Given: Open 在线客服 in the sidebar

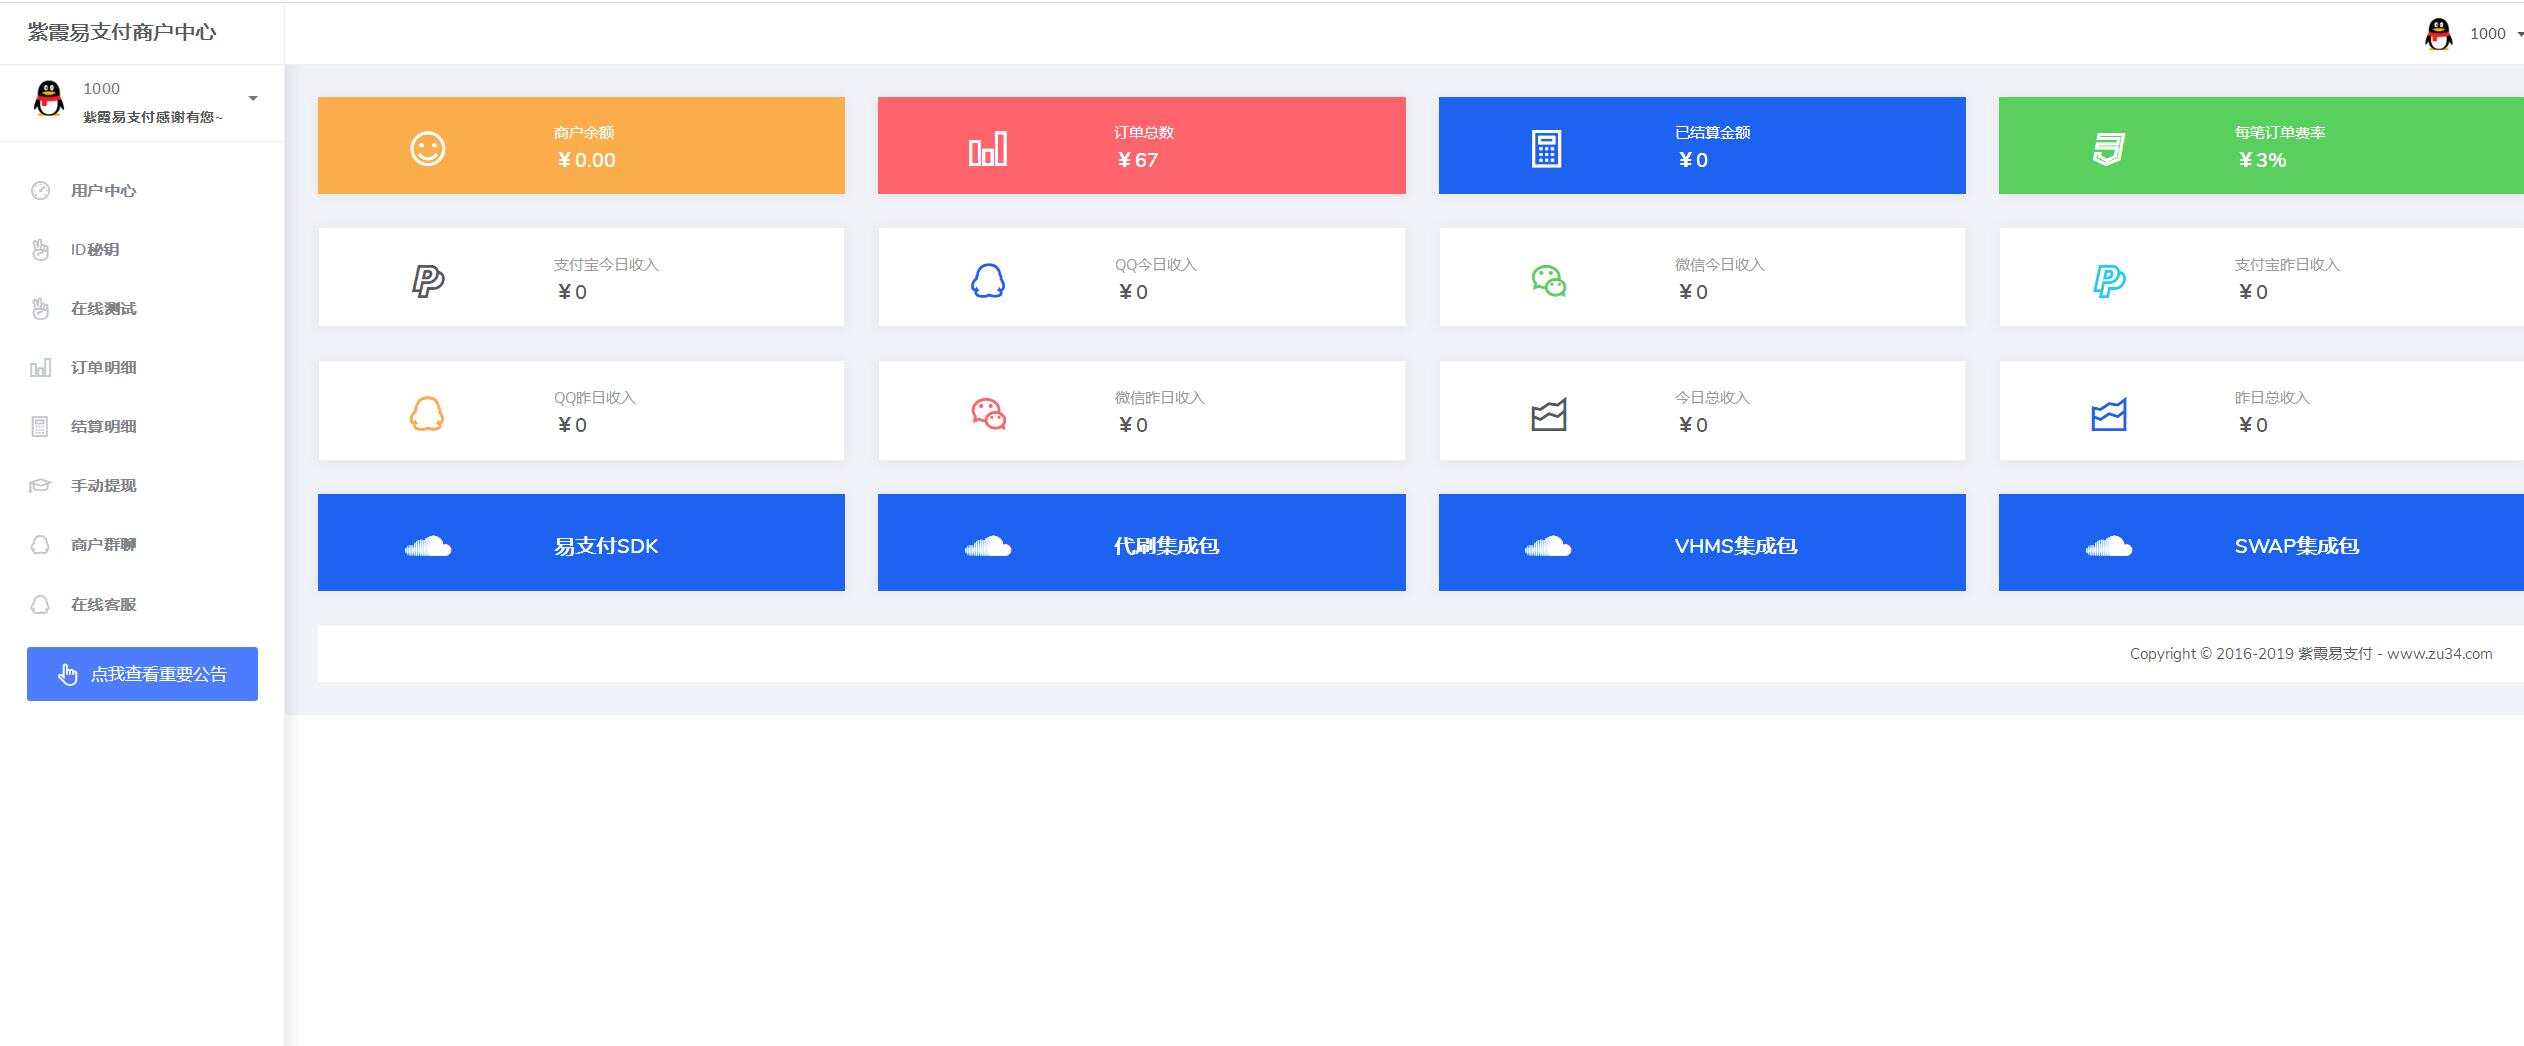Looking at the screenshot, I should [x=103, y=605].
